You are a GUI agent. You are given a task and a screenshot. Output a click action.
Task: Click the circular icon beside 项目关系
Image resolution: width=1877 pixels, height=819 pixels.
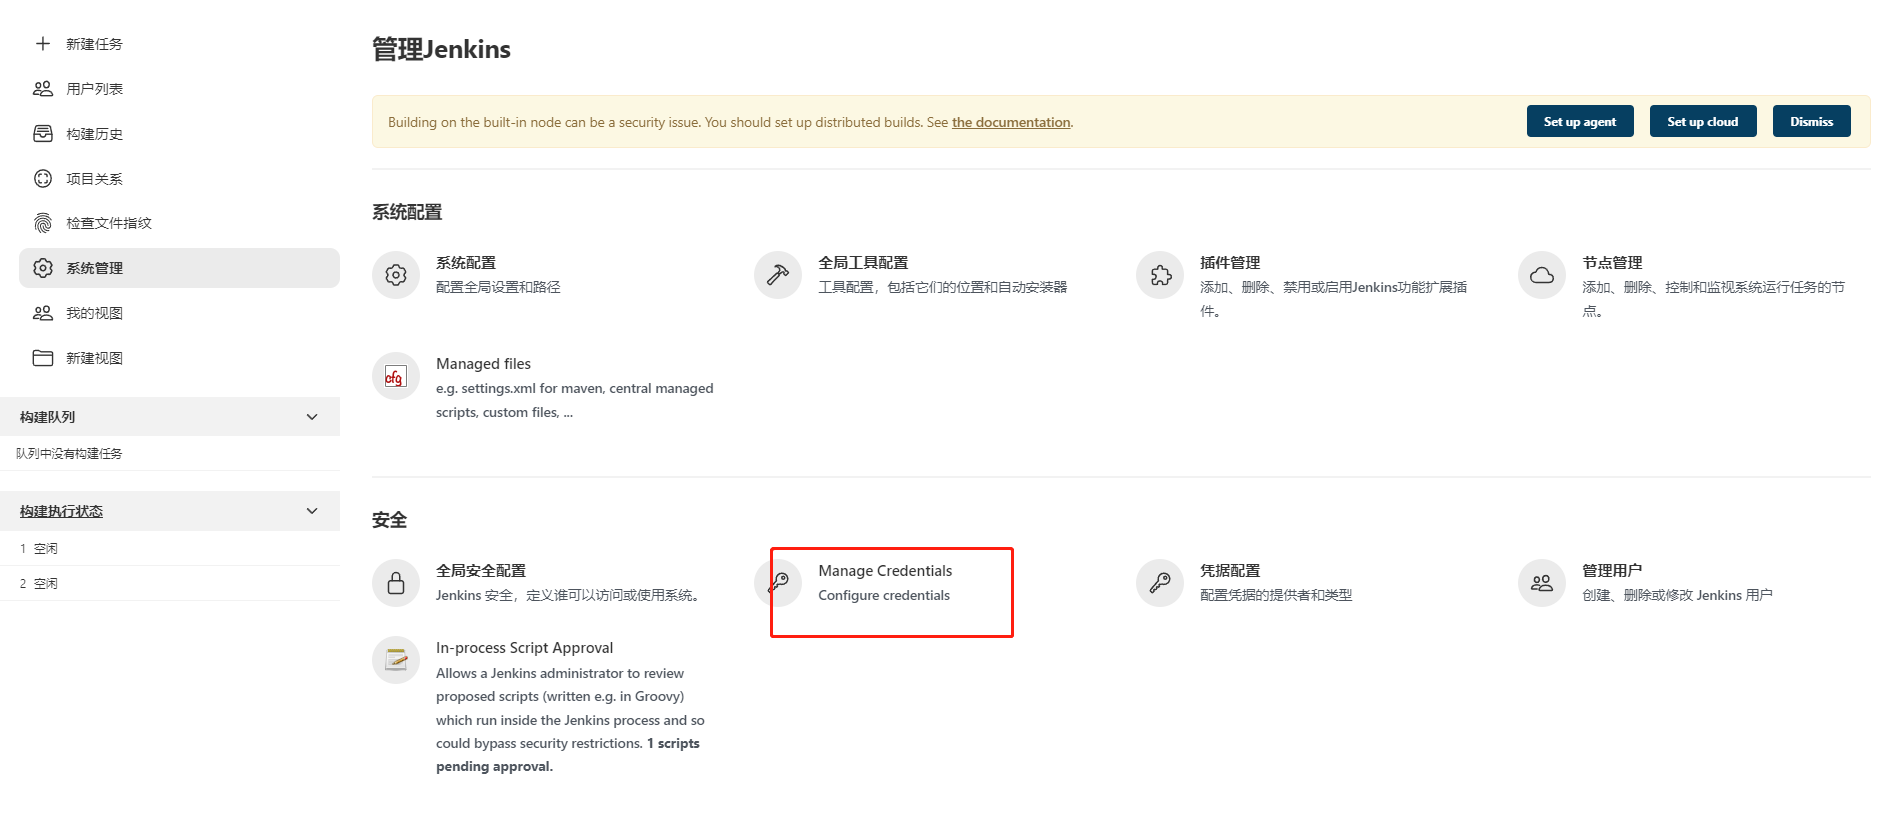43,179
